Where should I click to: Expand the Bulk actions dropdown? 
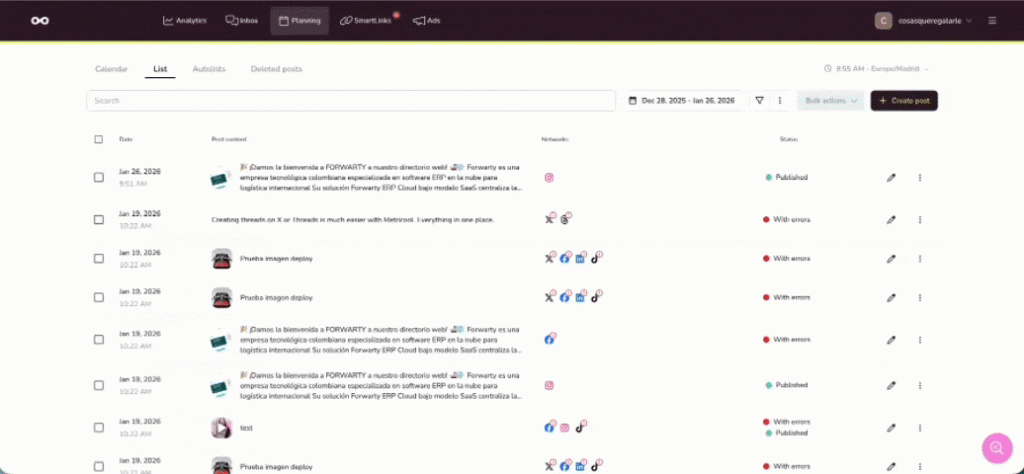click(x=830, y=101)
